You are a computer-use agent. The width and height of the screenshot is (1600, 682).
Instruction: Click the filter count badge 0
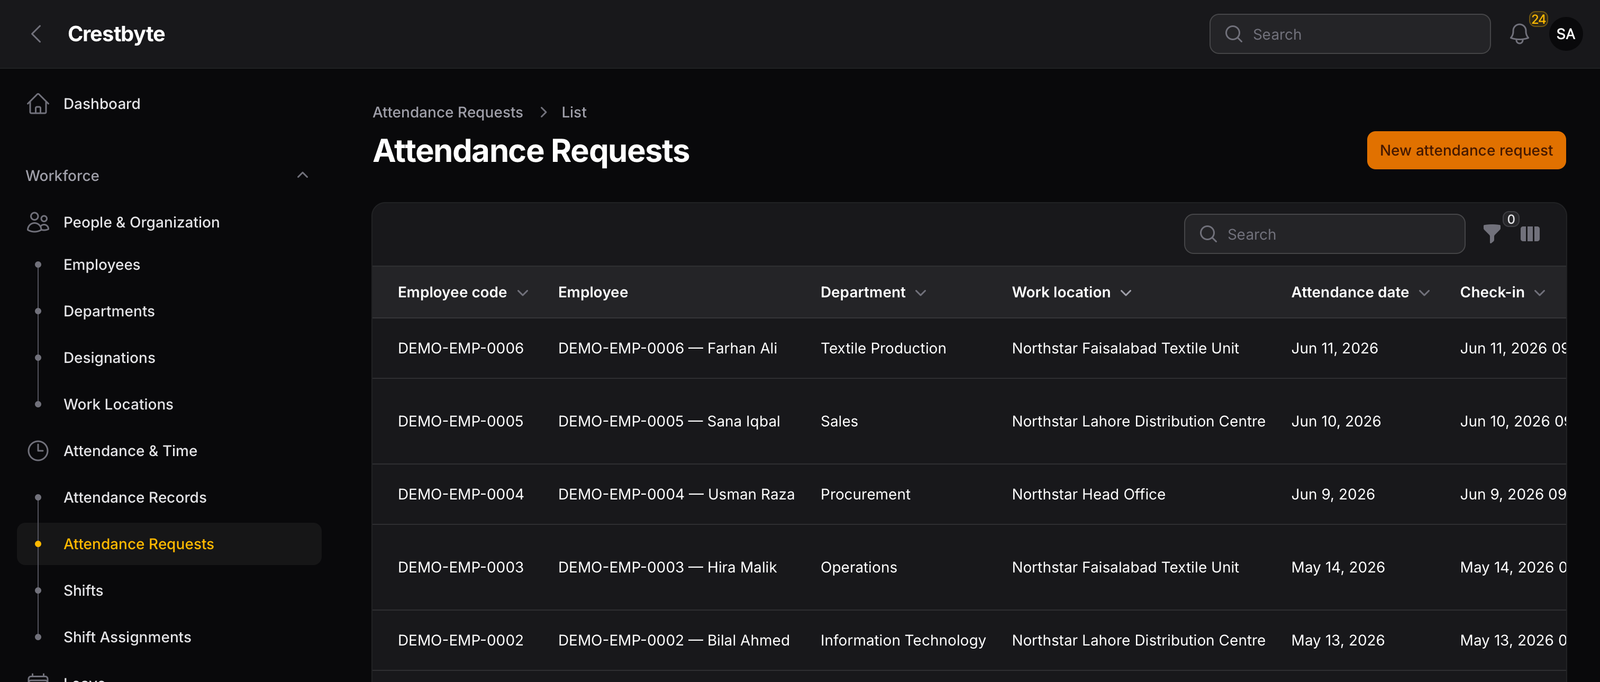[x=1511, y=219]
